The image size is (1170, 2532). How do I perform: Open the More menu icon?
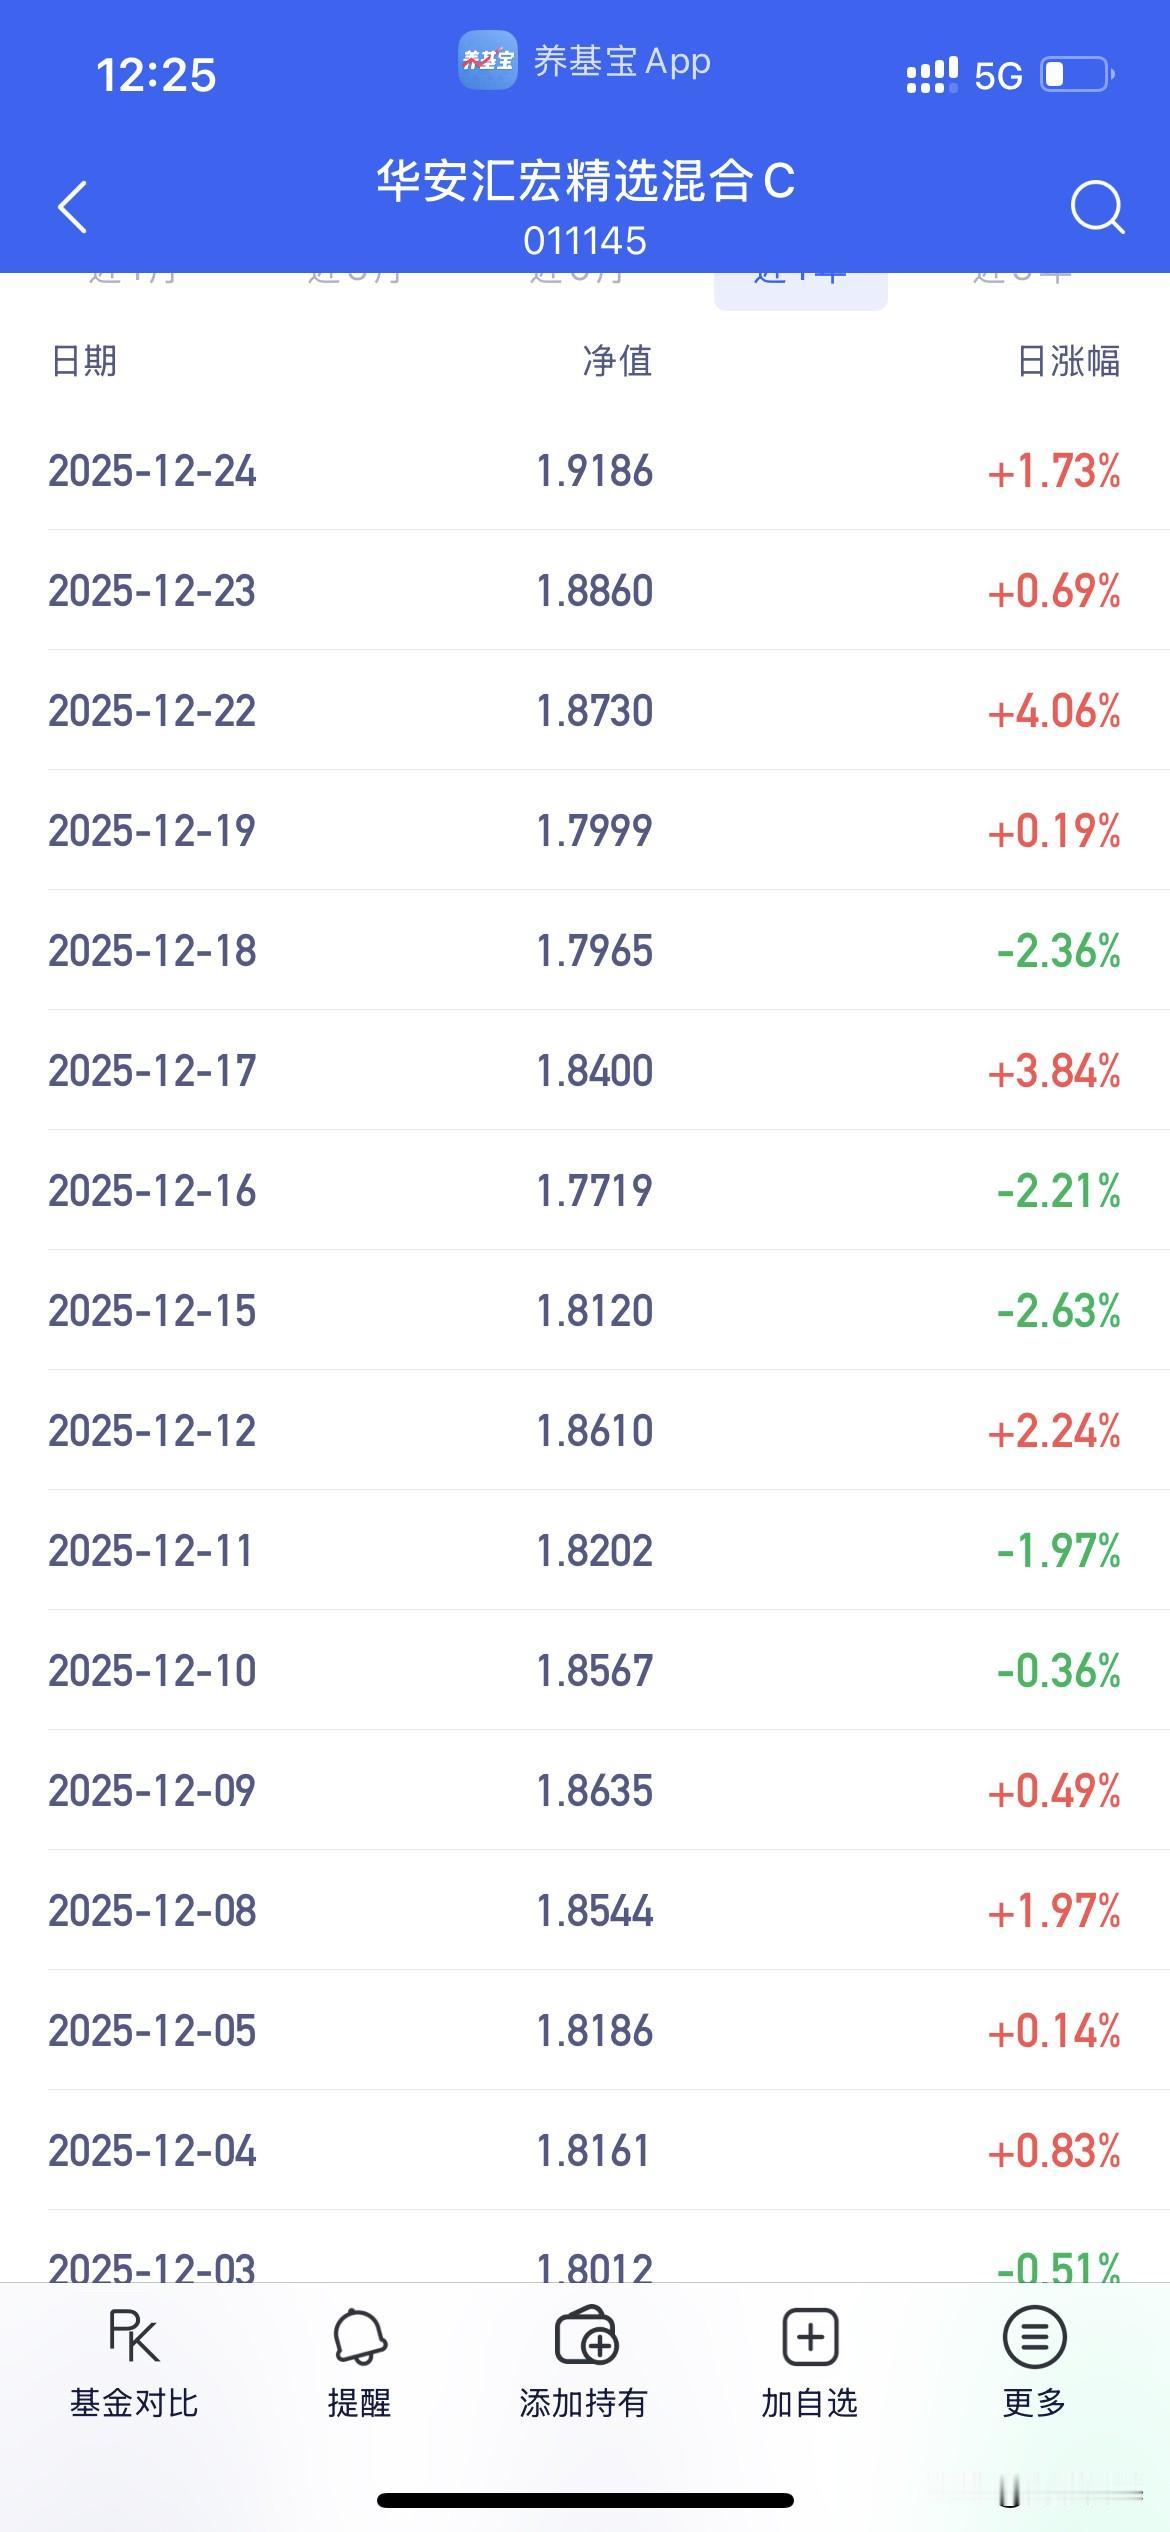[1034, 2337]
